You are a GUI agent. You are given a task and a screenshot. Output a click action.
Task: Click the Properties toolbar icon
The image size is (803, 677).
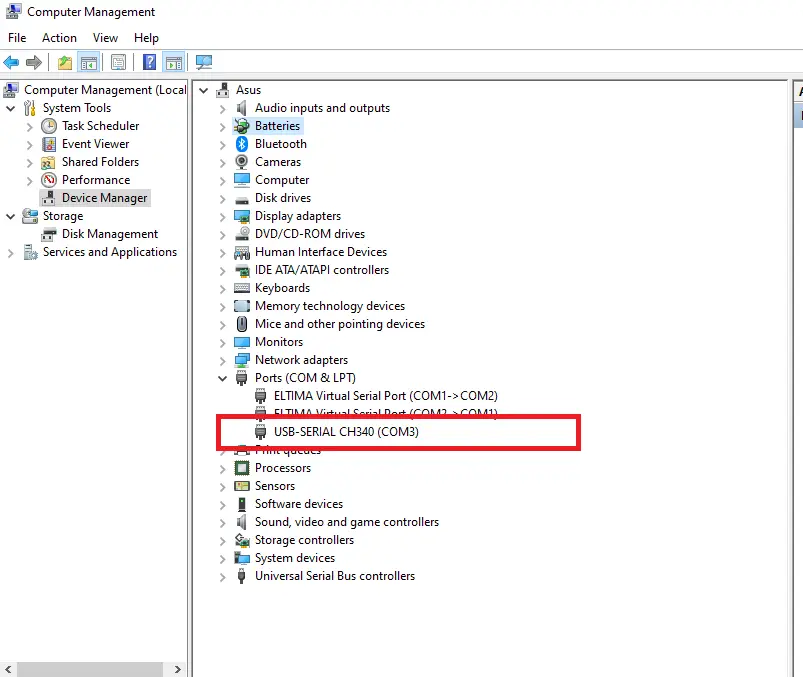(x=118, y=62)
